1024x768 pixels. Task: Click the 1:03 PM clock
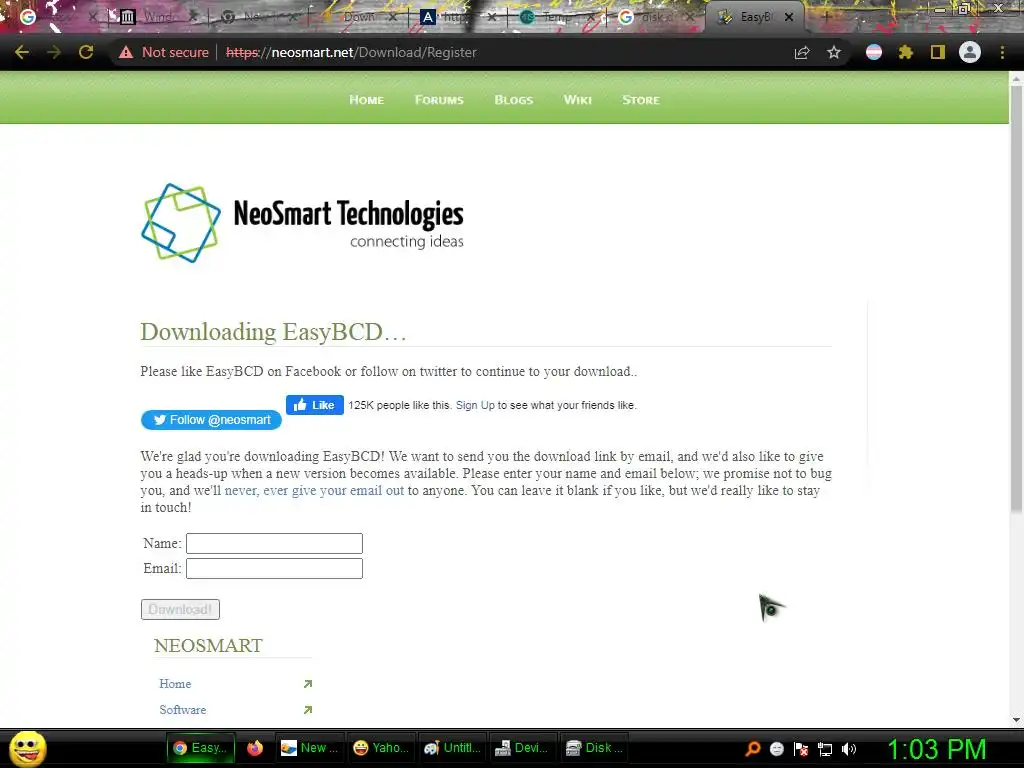point(936,749)
